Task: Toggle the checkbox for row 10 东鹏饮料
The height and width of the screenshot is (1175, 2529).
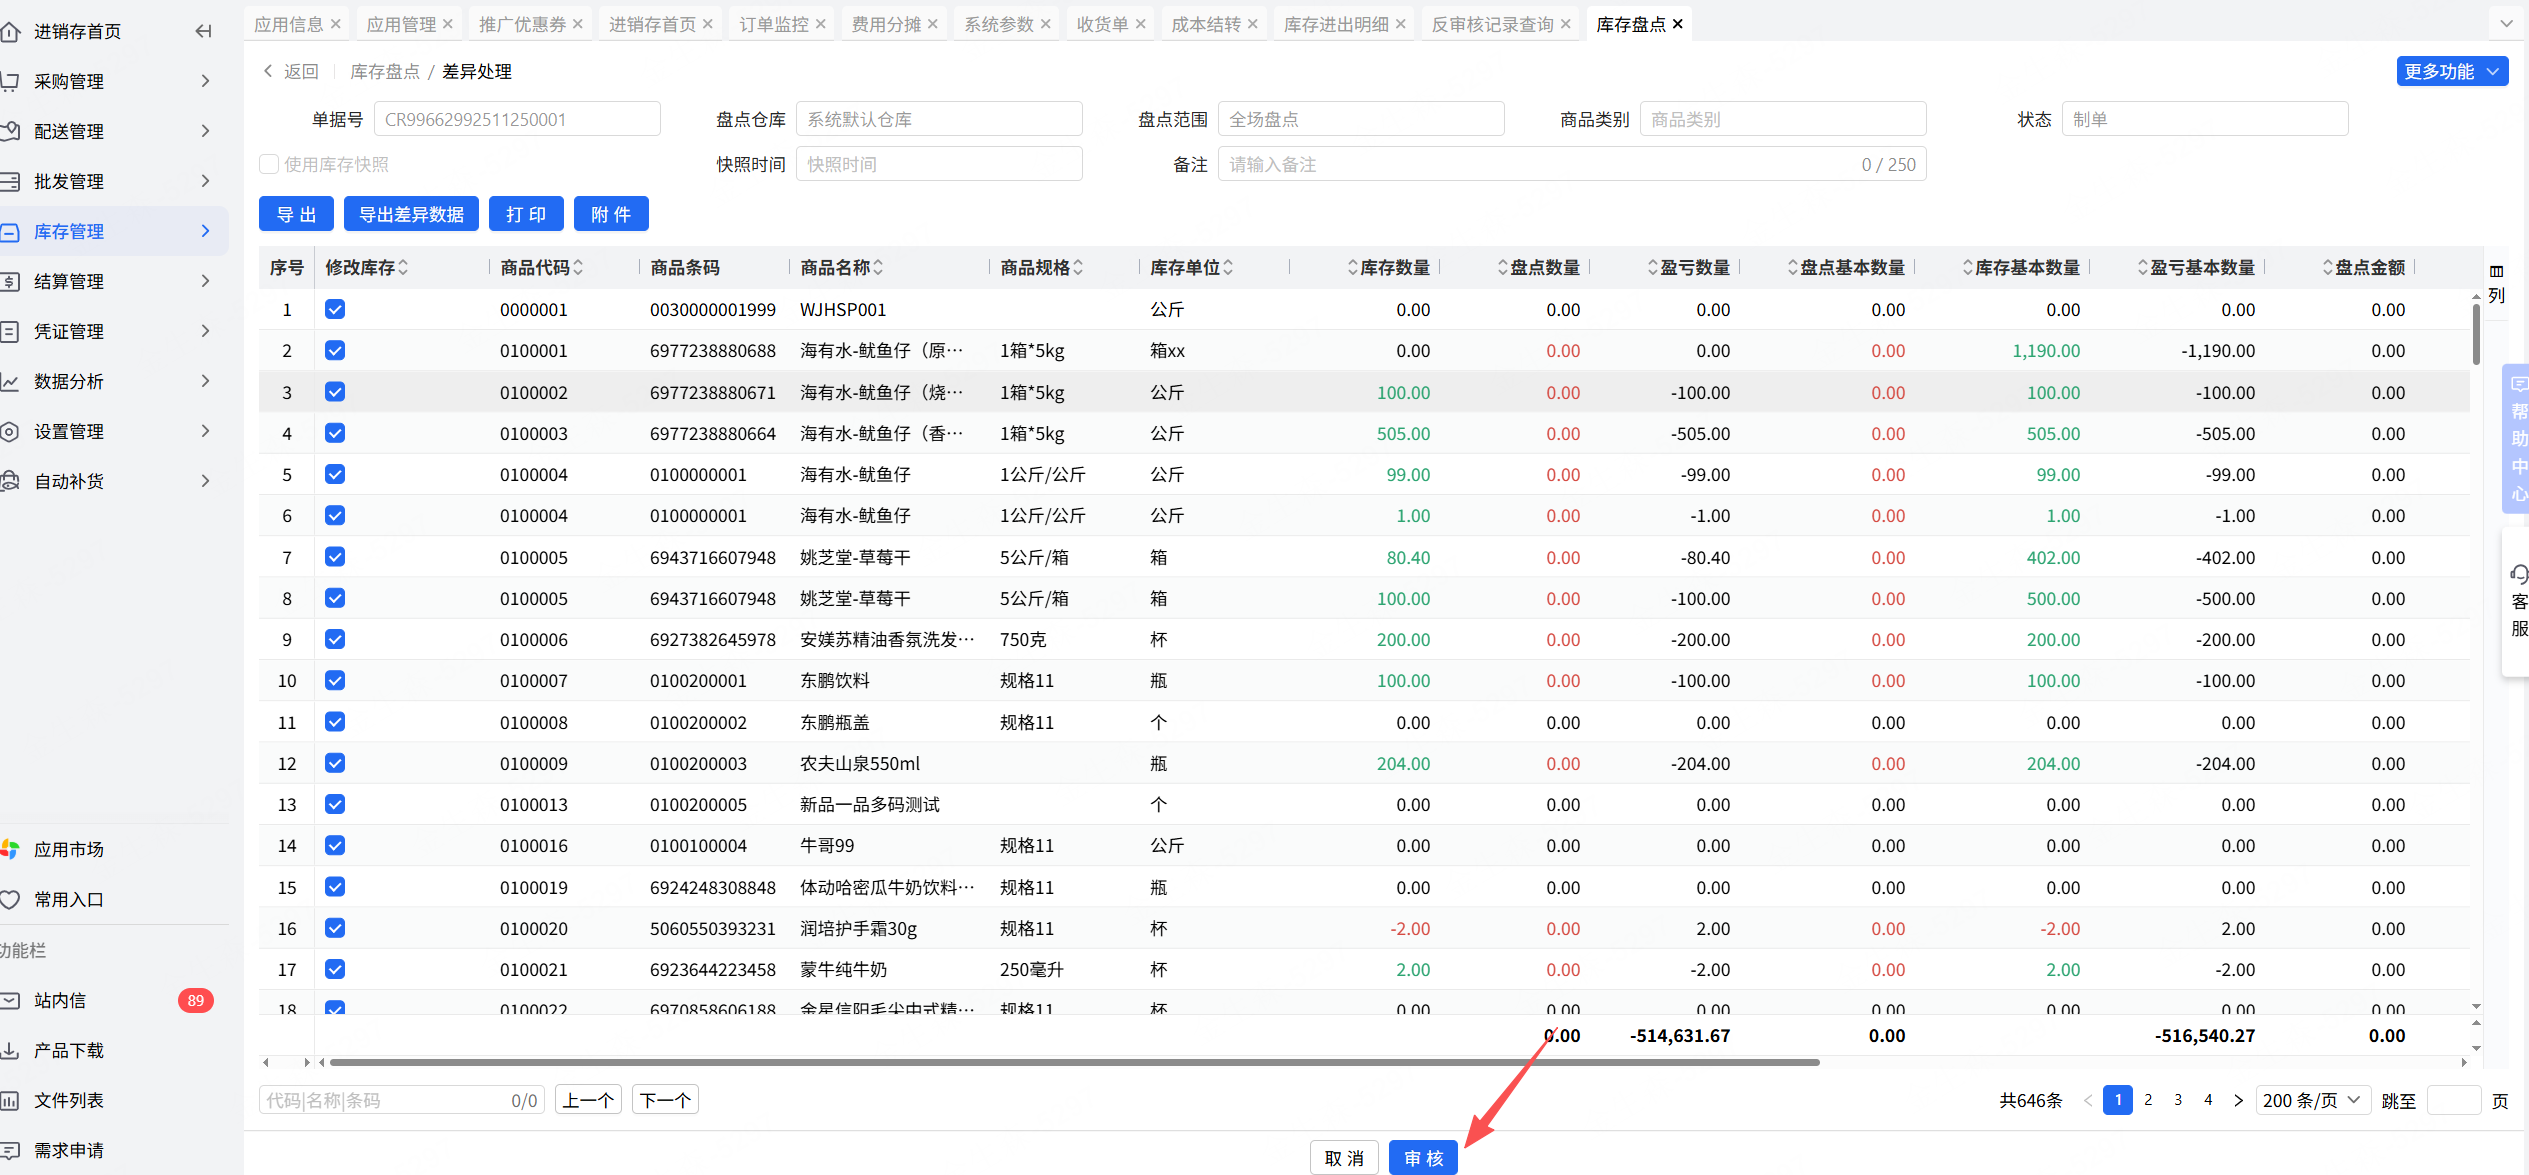Action: point(335,681)
